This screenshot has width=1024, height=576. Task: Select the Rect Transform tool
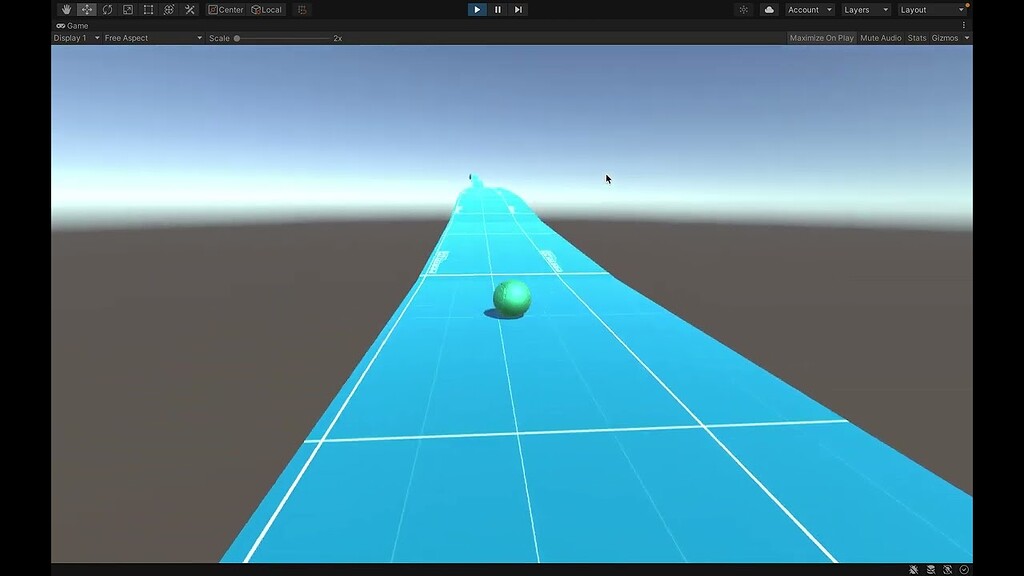(147, 9)
